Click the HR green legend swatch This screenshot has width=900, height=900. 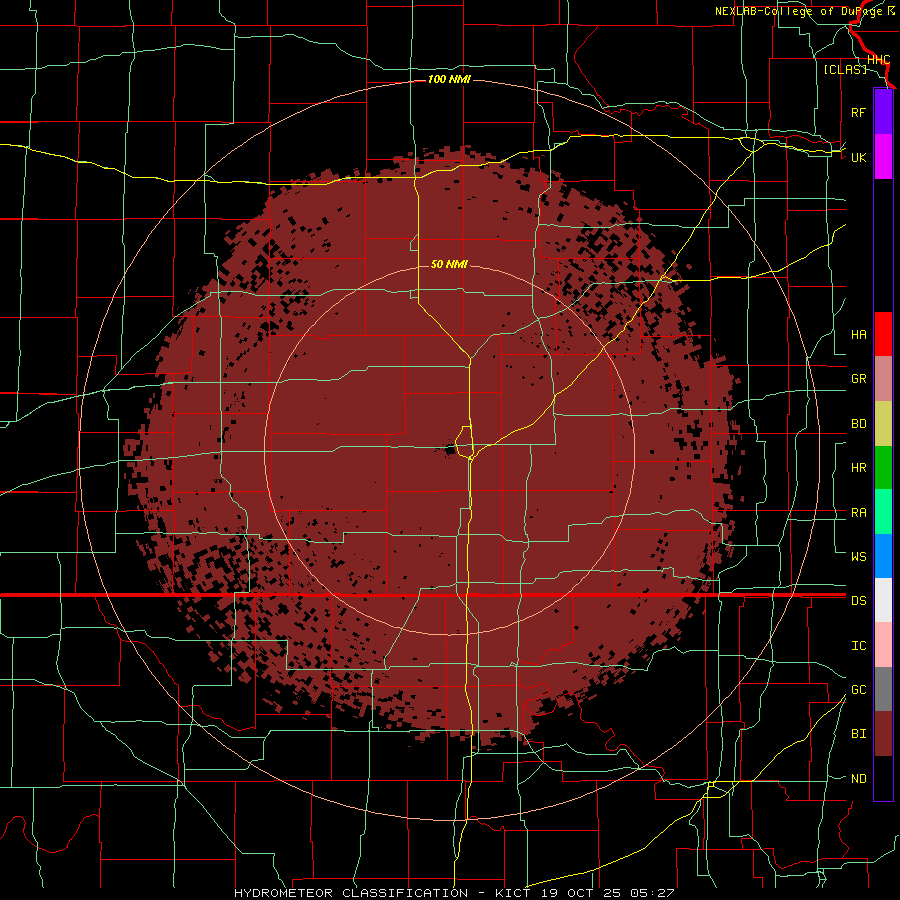[883, 468]
